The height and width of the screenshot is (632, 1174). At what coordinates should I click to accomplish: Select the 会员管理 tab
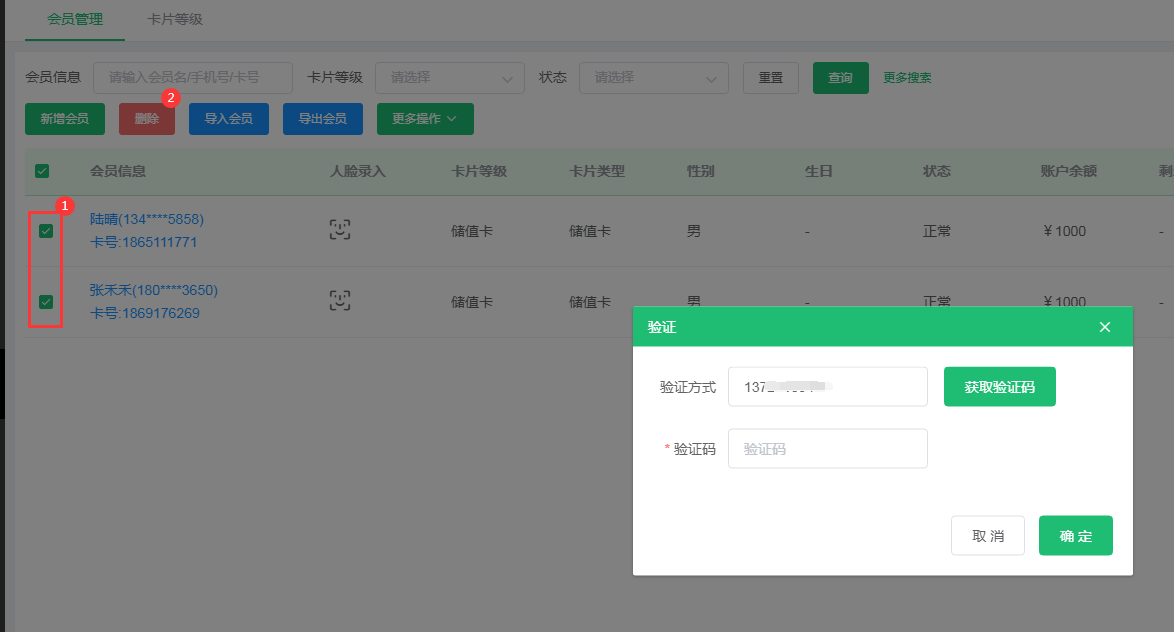[74, 18]
